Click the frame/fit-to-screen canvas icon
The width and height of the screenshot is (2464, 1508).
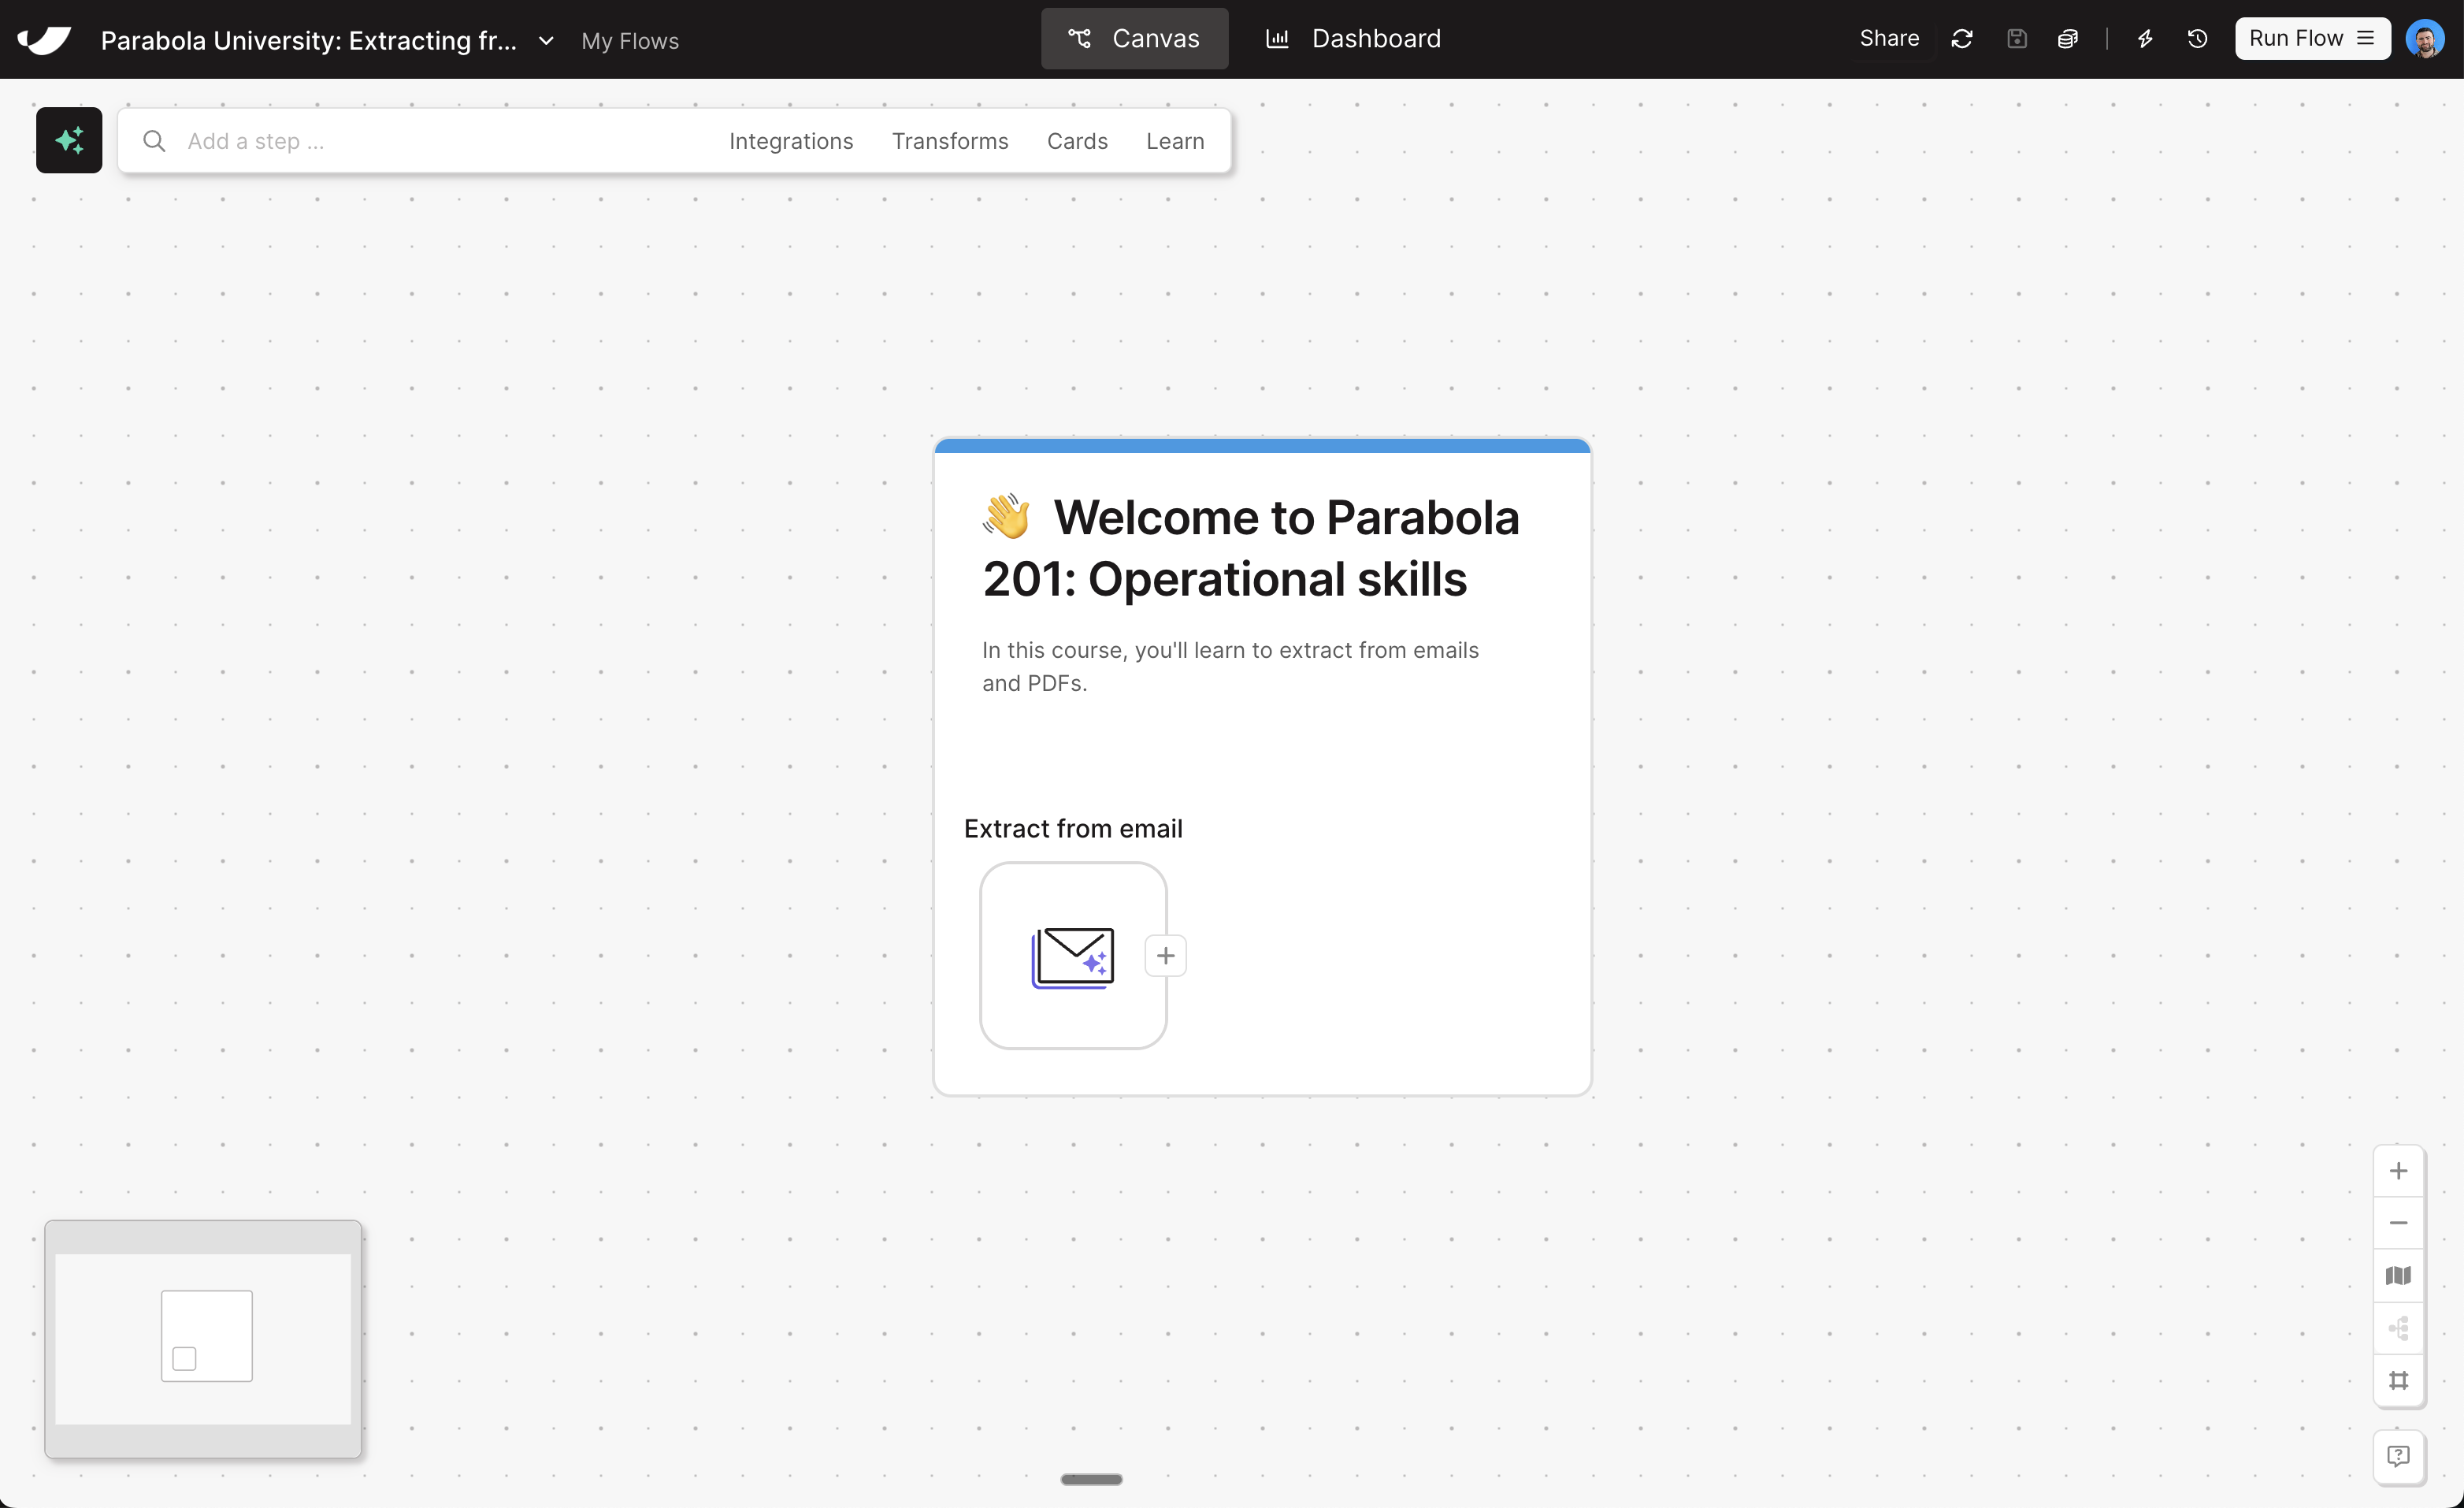point(2398,1380)
